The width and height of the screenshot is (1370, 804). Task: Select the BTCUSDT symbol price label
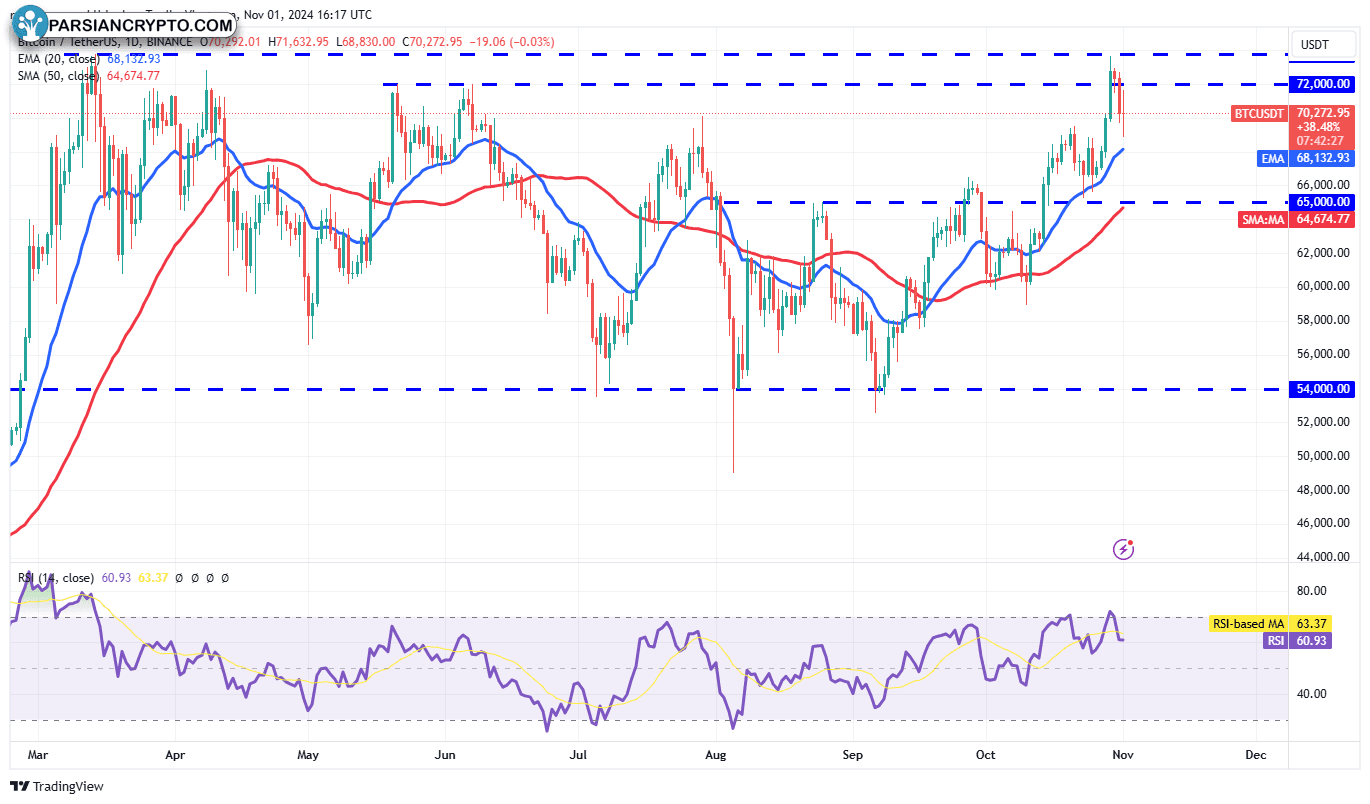(x=1258, y=114)
